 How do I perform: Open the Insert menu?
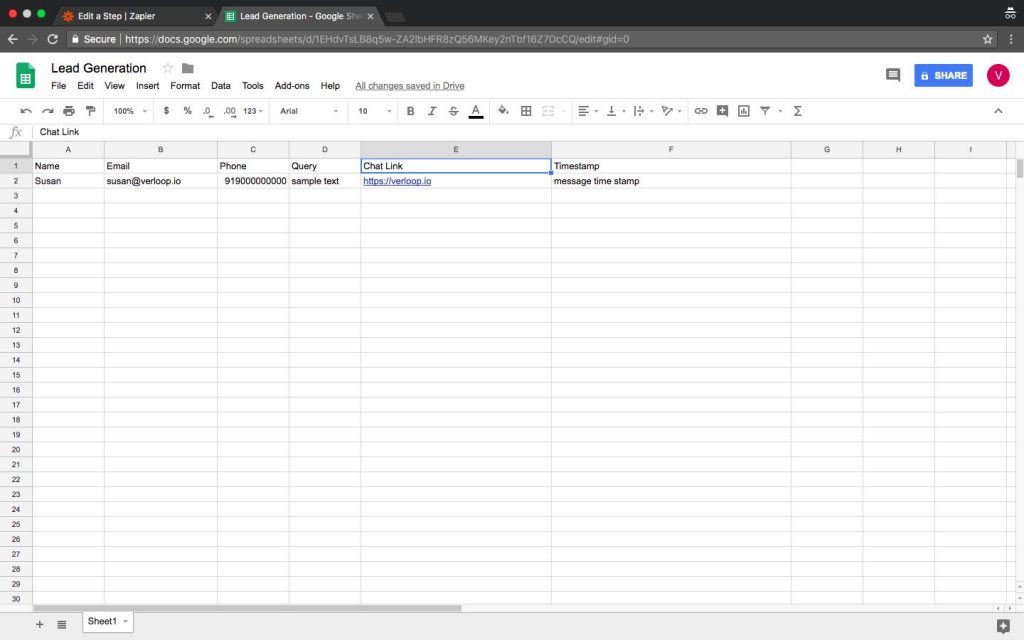[148, 86]
